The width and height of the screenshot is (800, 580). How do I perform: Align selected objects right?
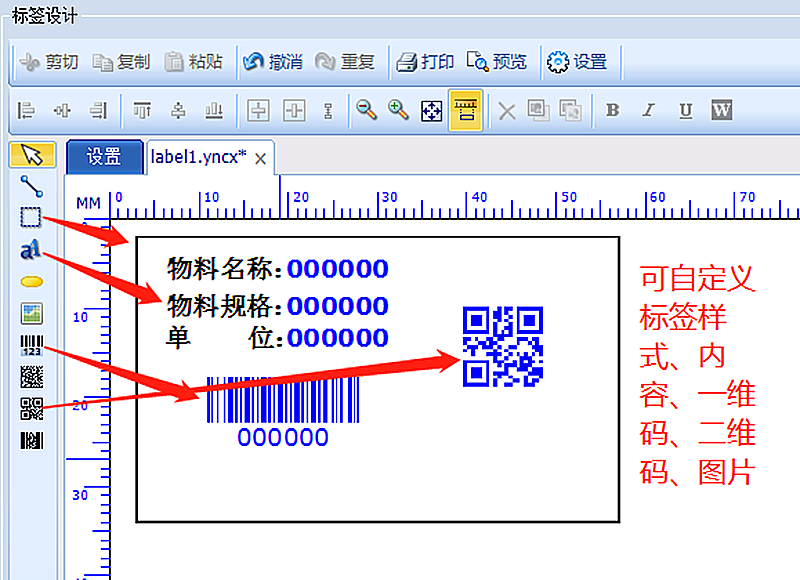click(x=98, y=110)
